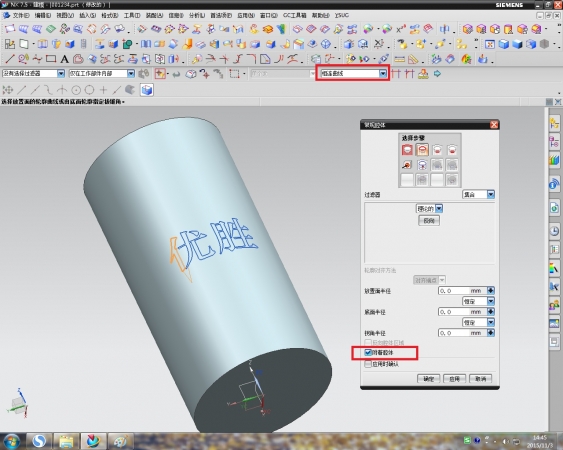Select the Text 'A' tool icon

(64, 59)
